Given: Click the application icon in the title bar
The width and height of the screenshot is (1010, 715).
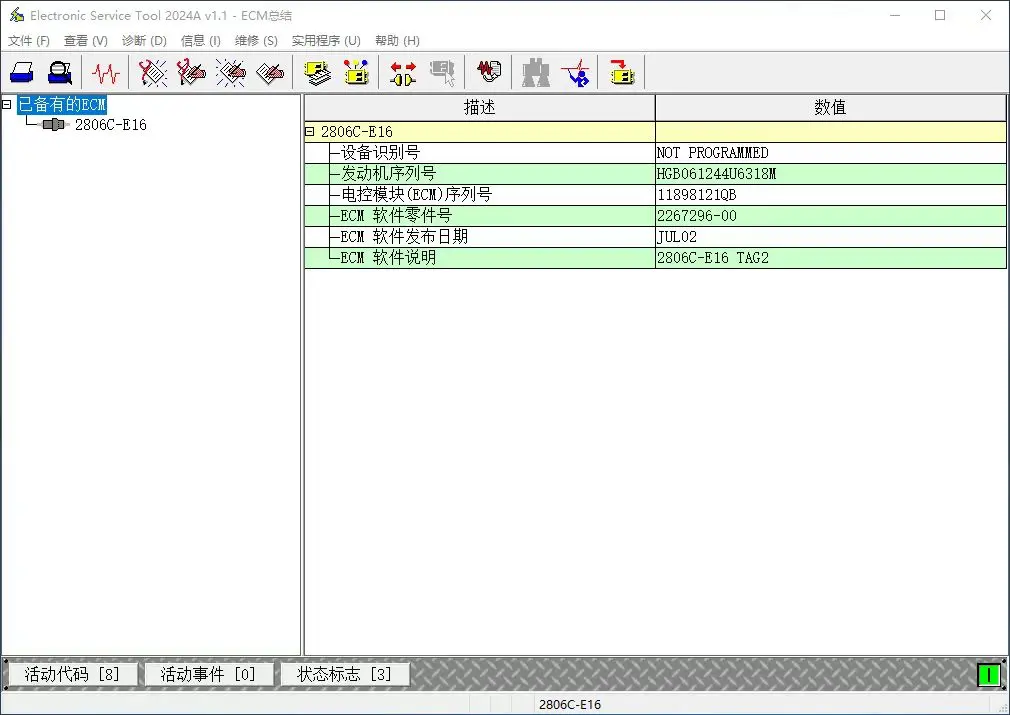Looking at the screenshot, I should pyautogui.click(x=16, y=15).
